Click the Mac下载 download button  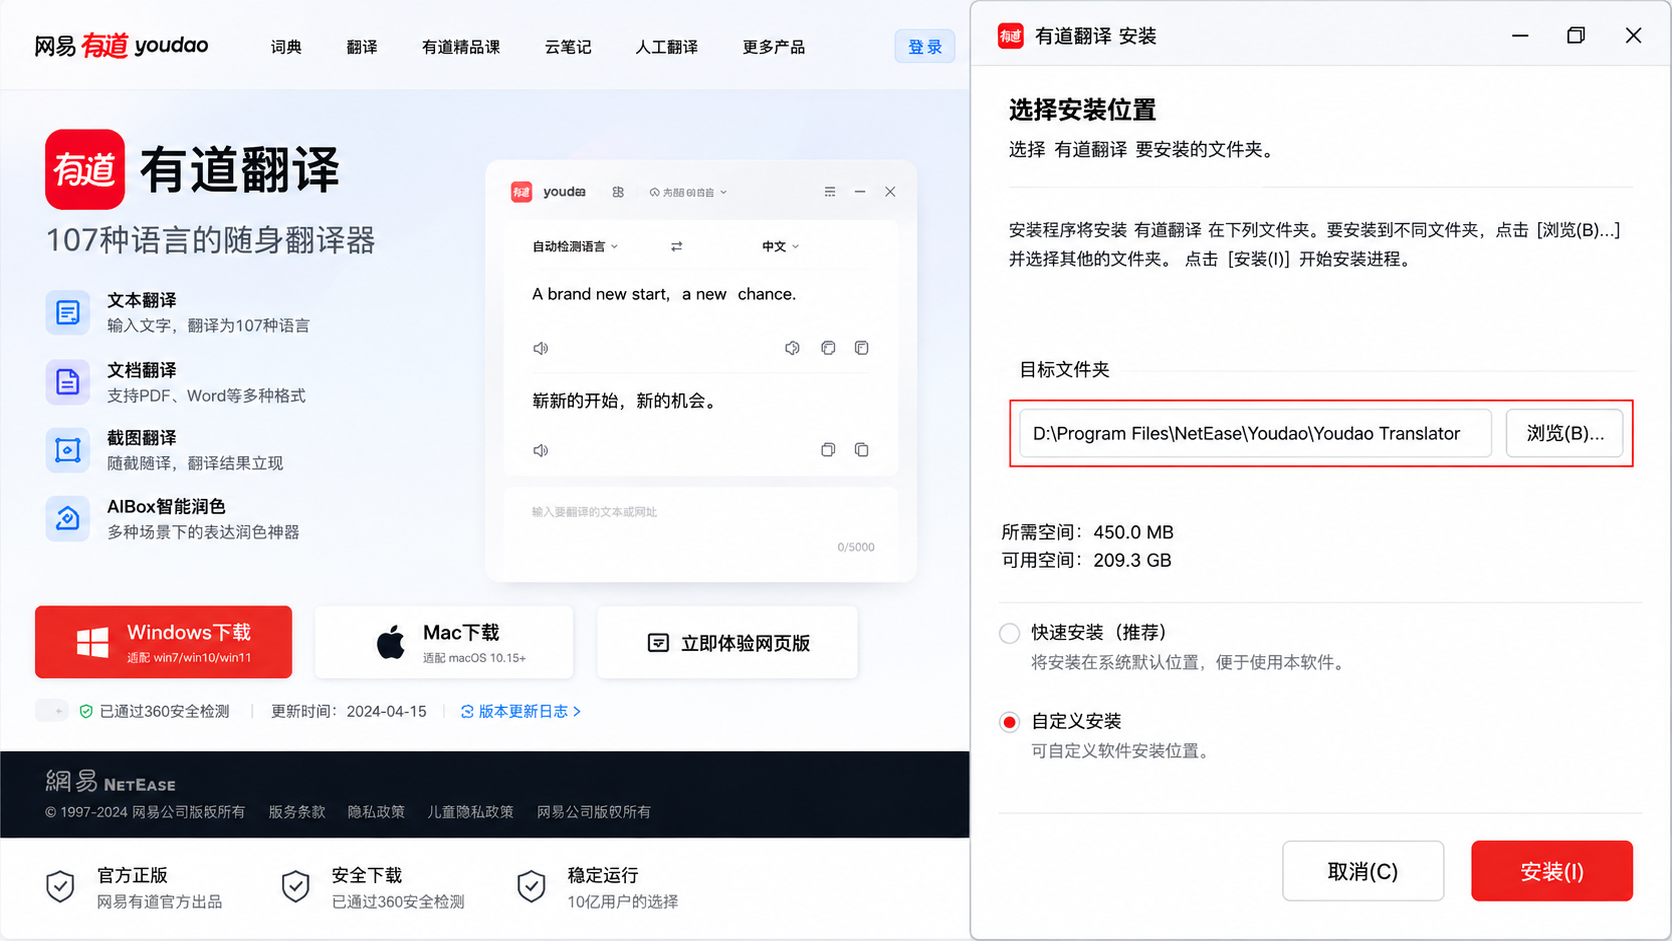pos(444,642)
